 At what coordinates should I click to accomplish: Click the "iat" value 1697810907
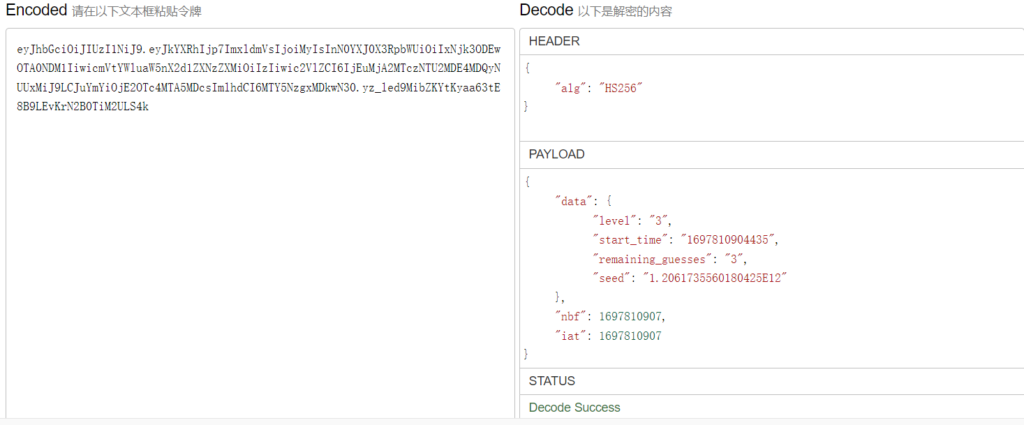point(630,335)
